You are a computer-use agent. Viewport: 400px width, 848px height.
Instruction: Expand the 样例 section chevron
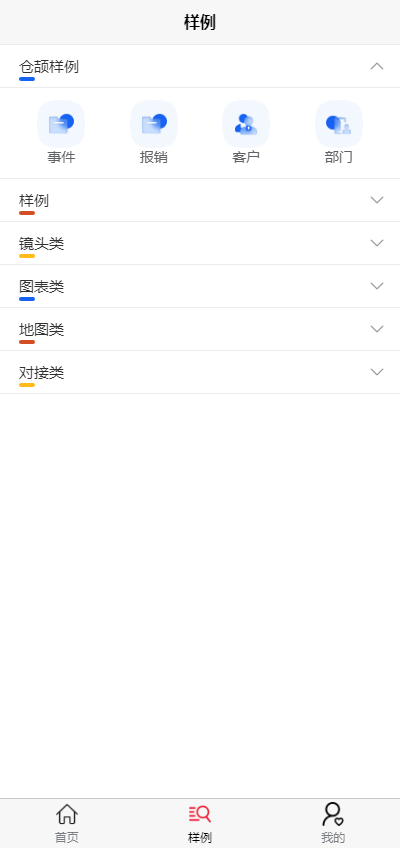(x=377, y=200)
